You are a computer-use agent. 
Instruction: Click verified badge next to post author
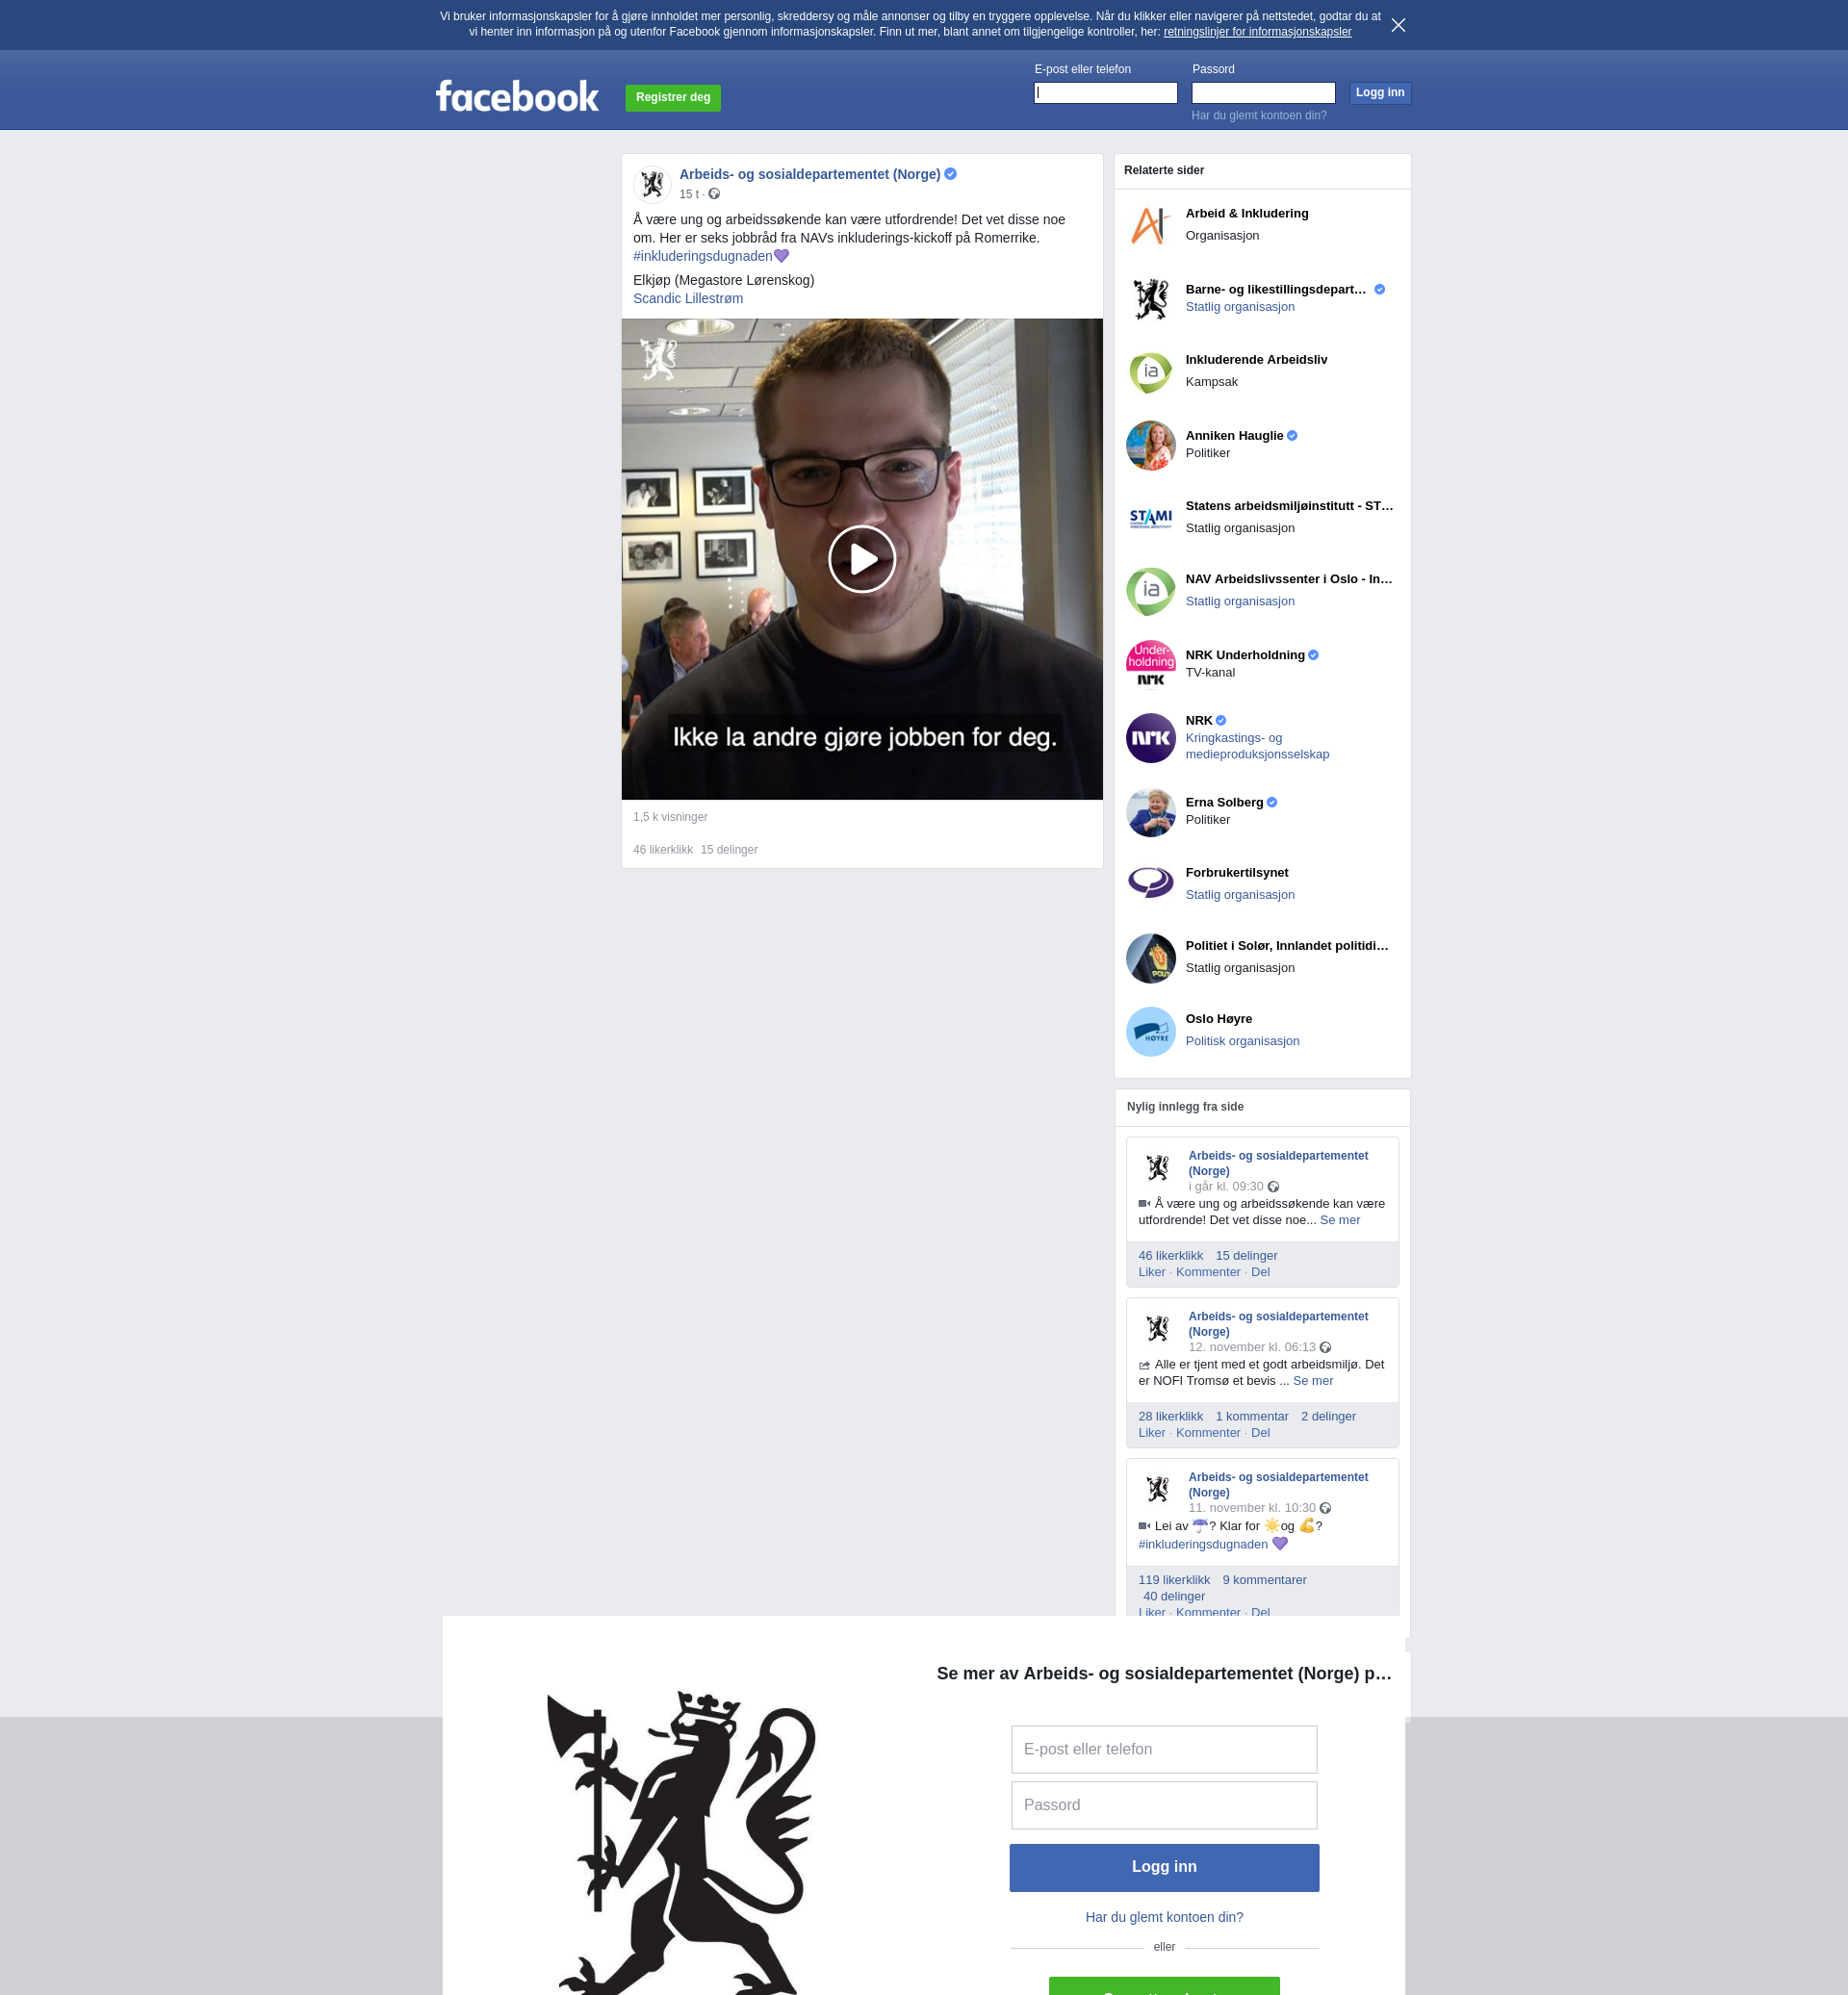[950, 174]
